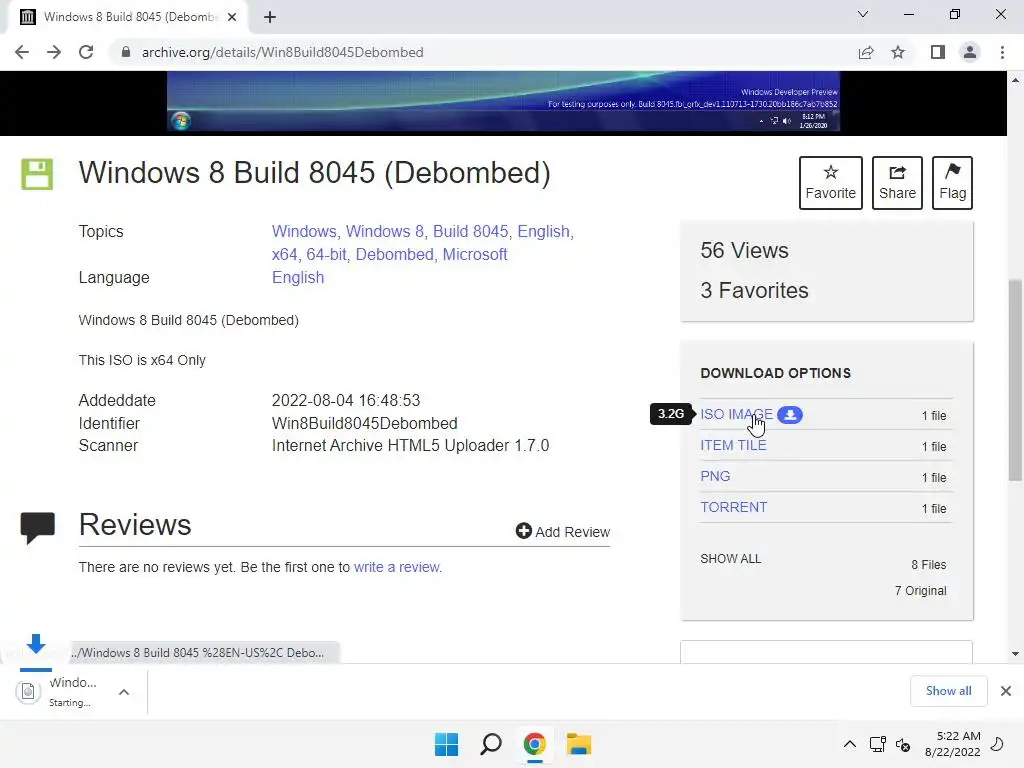Click the PNG download option

[x=715, y=477]
